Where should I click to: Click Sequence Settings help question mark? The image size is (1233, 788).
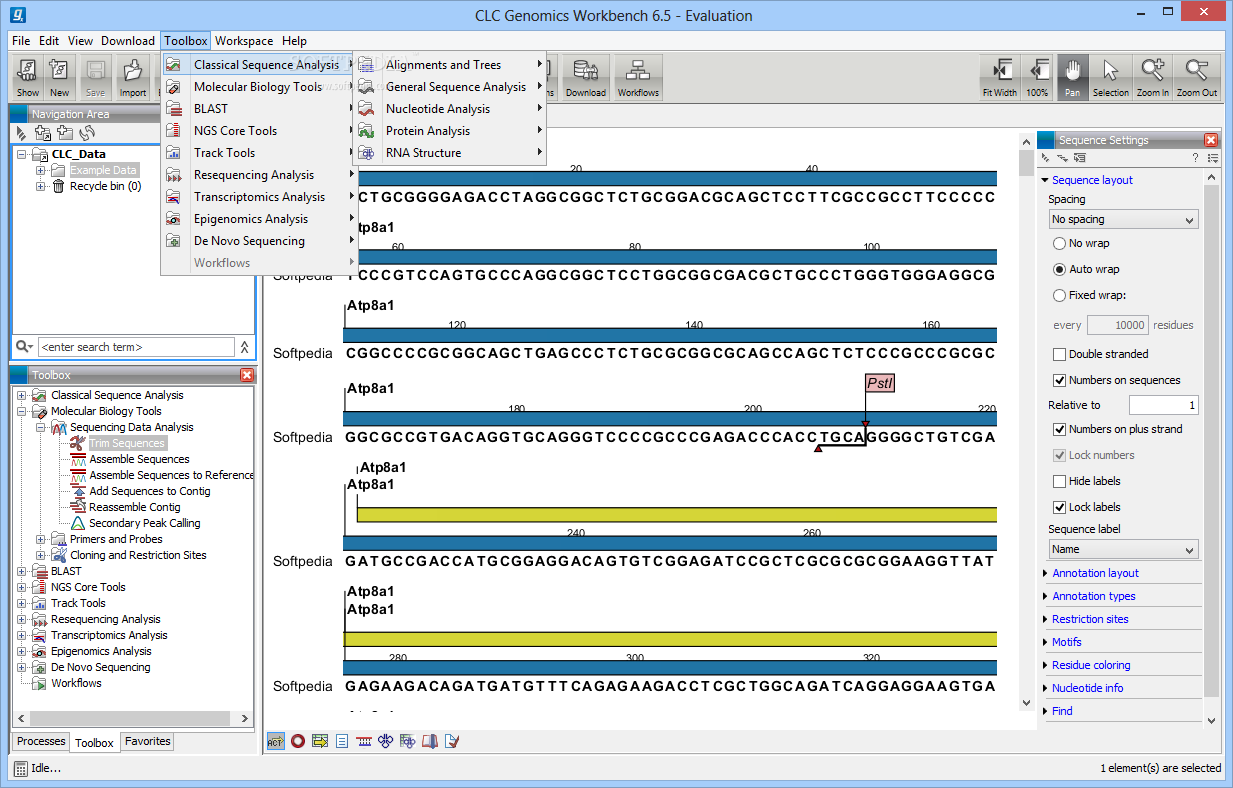click(1195, 158)
